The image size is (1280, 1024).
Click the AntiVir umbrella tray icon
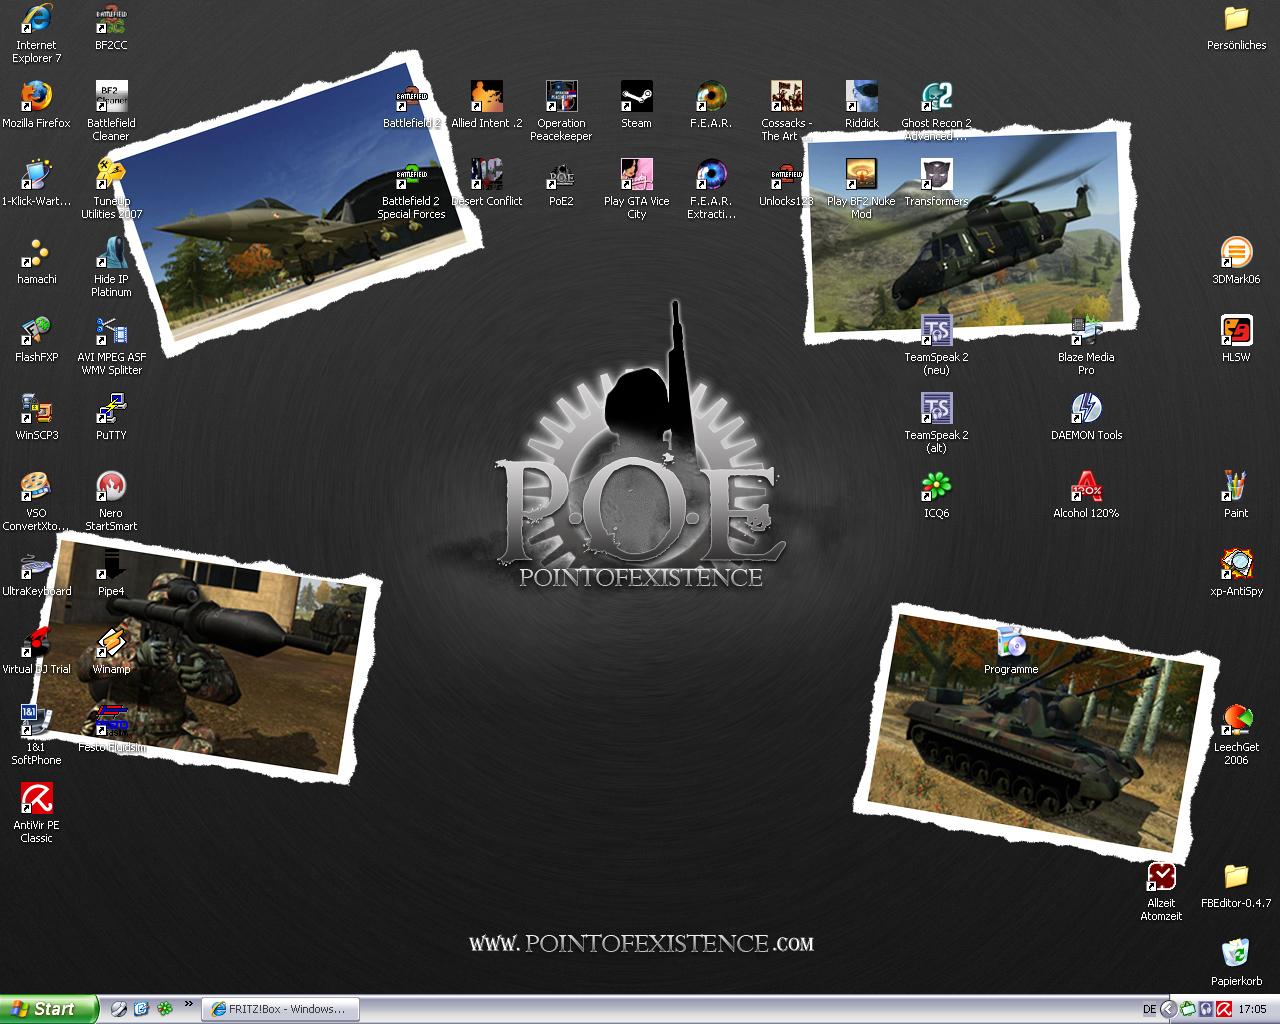pyautogui.click(x=1222, y=1009)
